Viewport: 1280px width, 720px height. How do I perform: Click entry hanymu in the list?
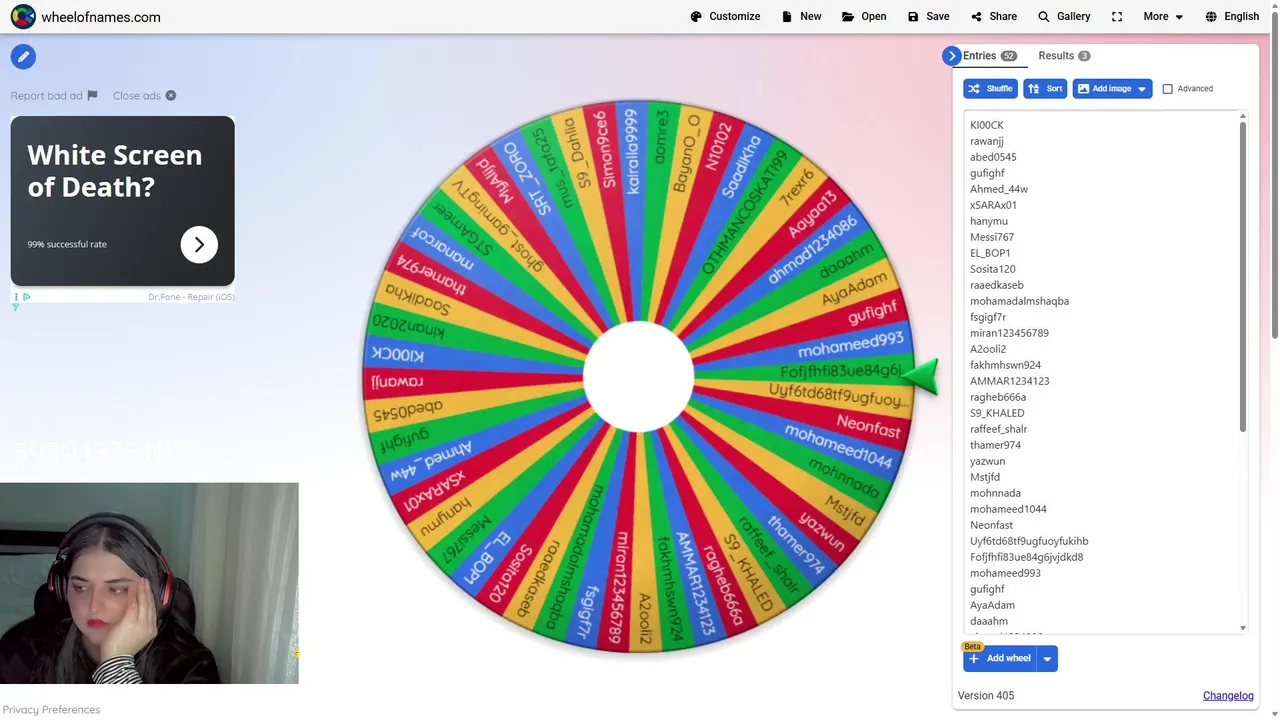coord(989,221)
